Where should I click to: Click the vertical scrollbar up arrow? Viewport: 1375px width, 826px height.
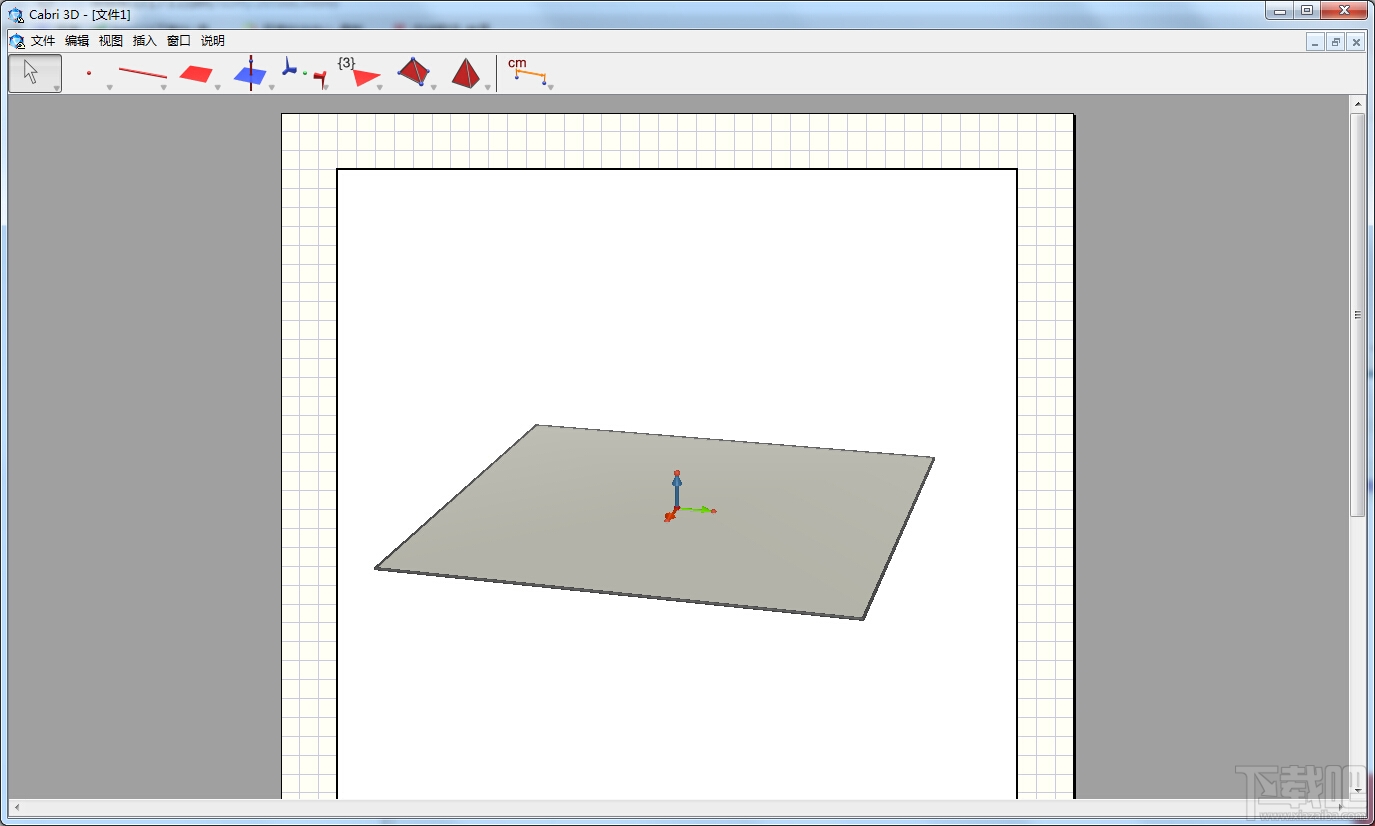click(1358, 104)
